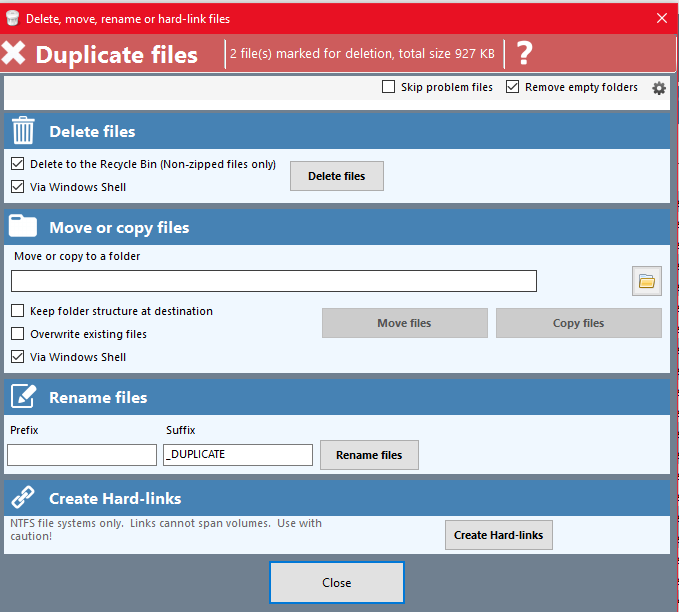Click the 'Suffix' label
This screenshot has height=612, width=679.
point(181,430)
